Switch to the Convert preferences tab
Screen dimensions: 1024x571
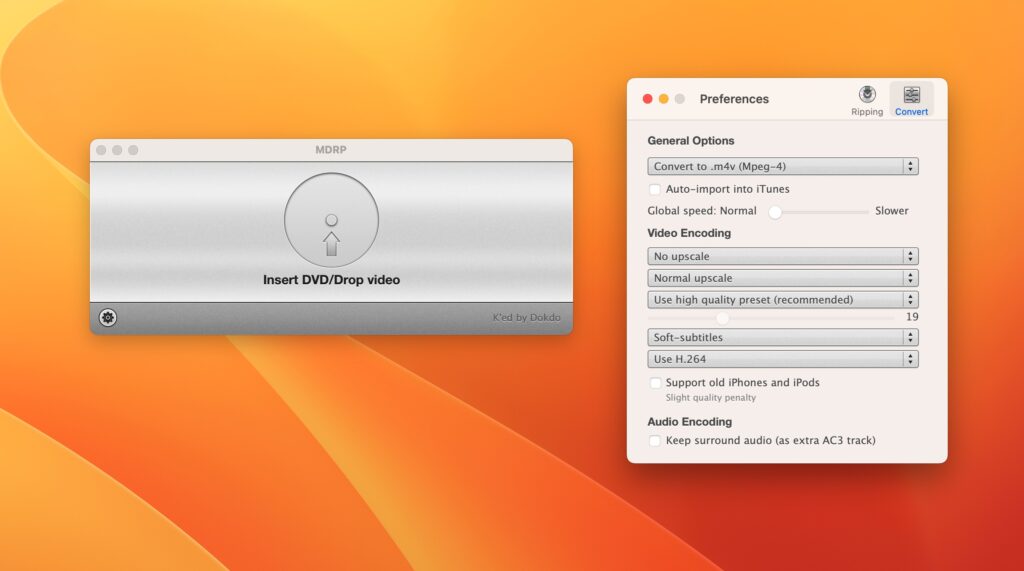(x=911, y=101)
